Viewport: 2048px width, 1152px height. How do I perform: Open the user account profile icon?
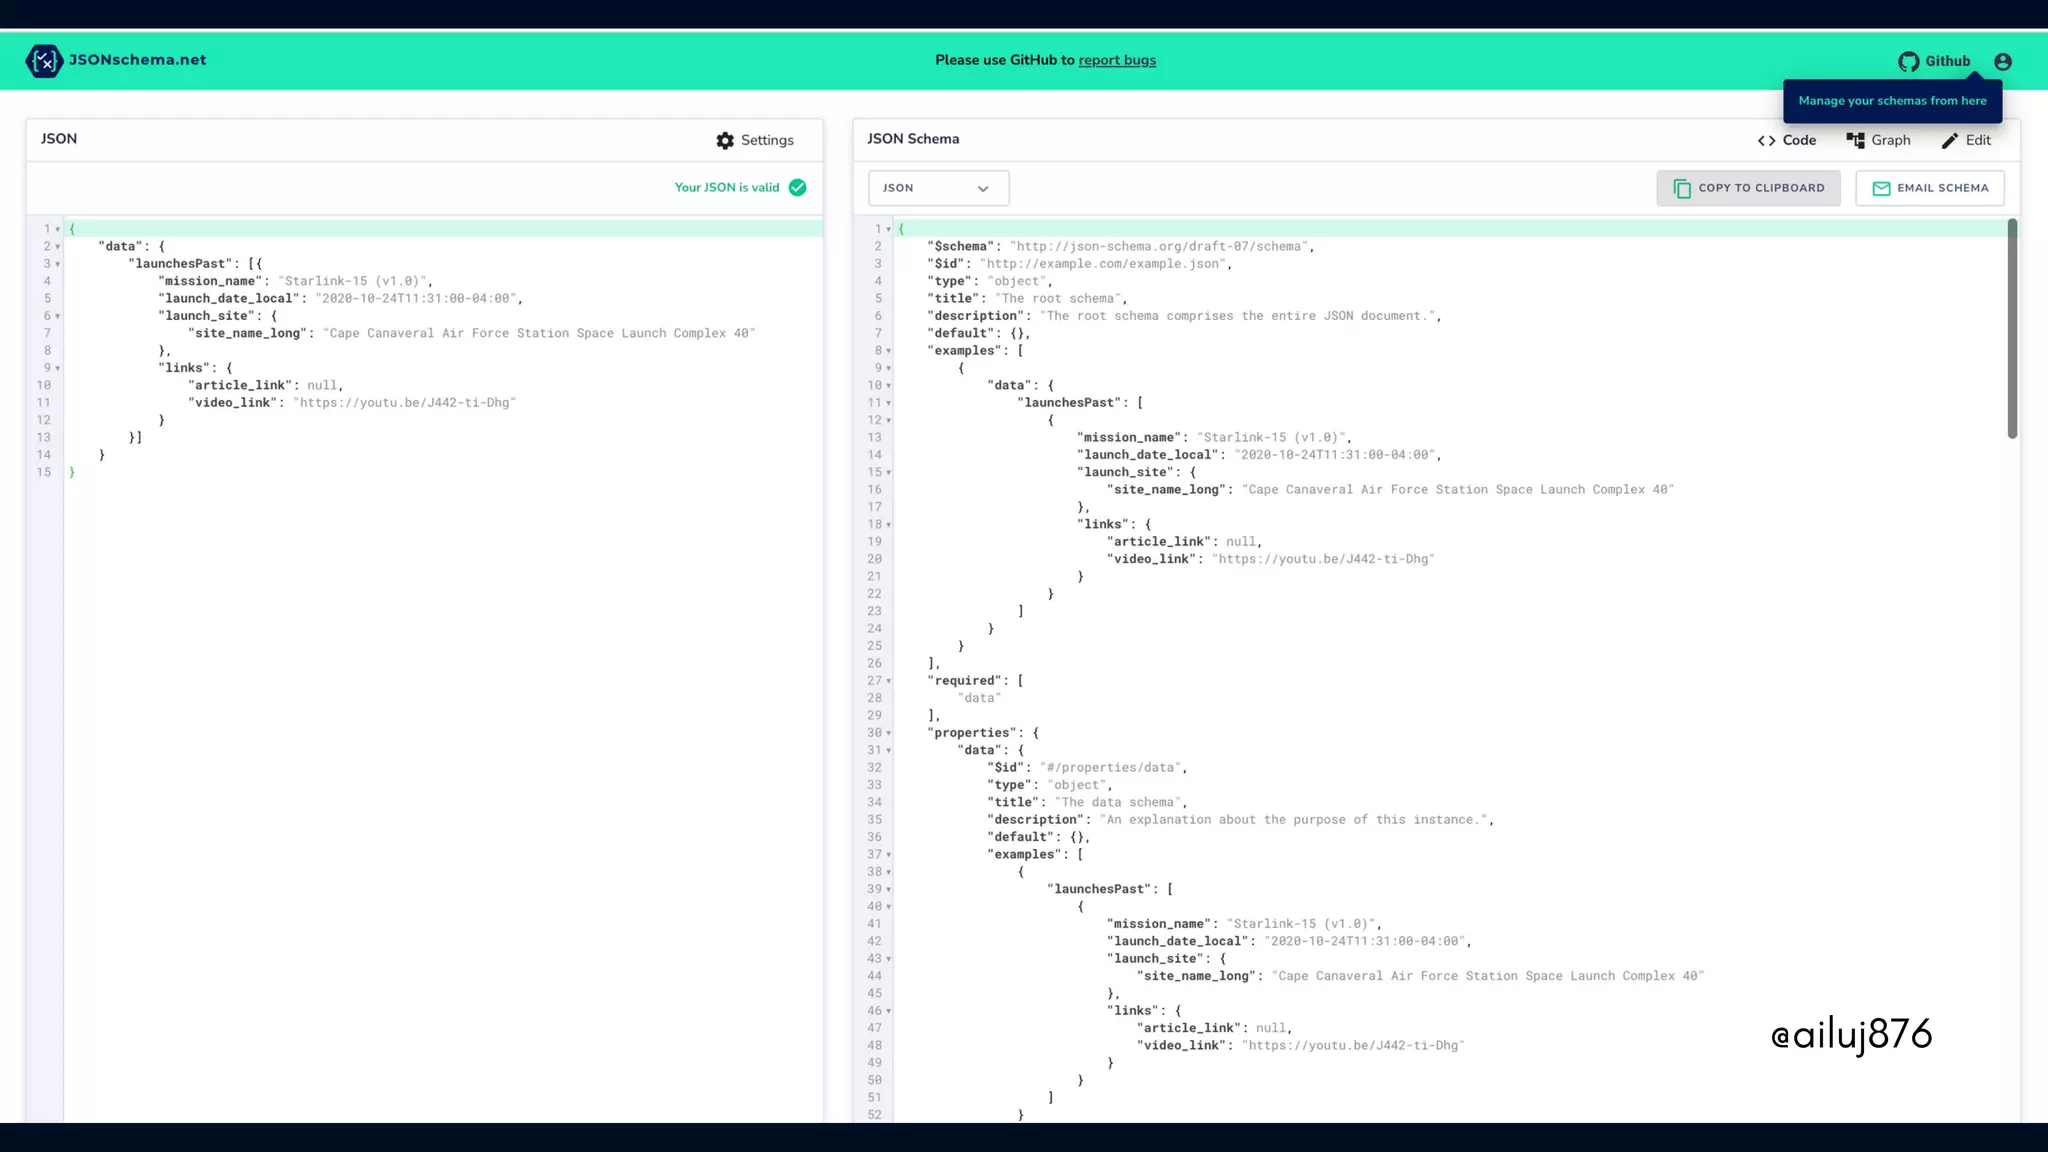tap(2002, 62)
